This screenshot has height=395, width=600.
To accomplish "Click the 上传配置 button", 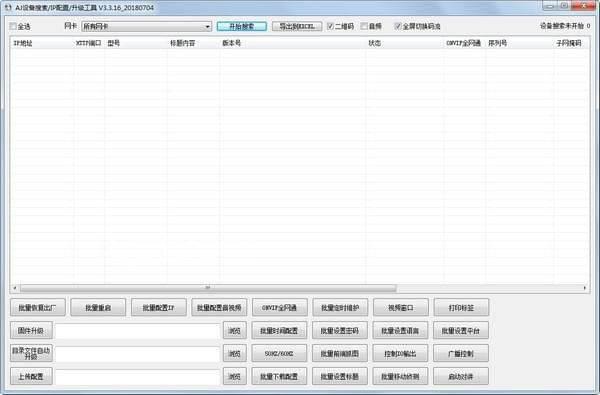I will pyautogui.click(x=31, y=376).
